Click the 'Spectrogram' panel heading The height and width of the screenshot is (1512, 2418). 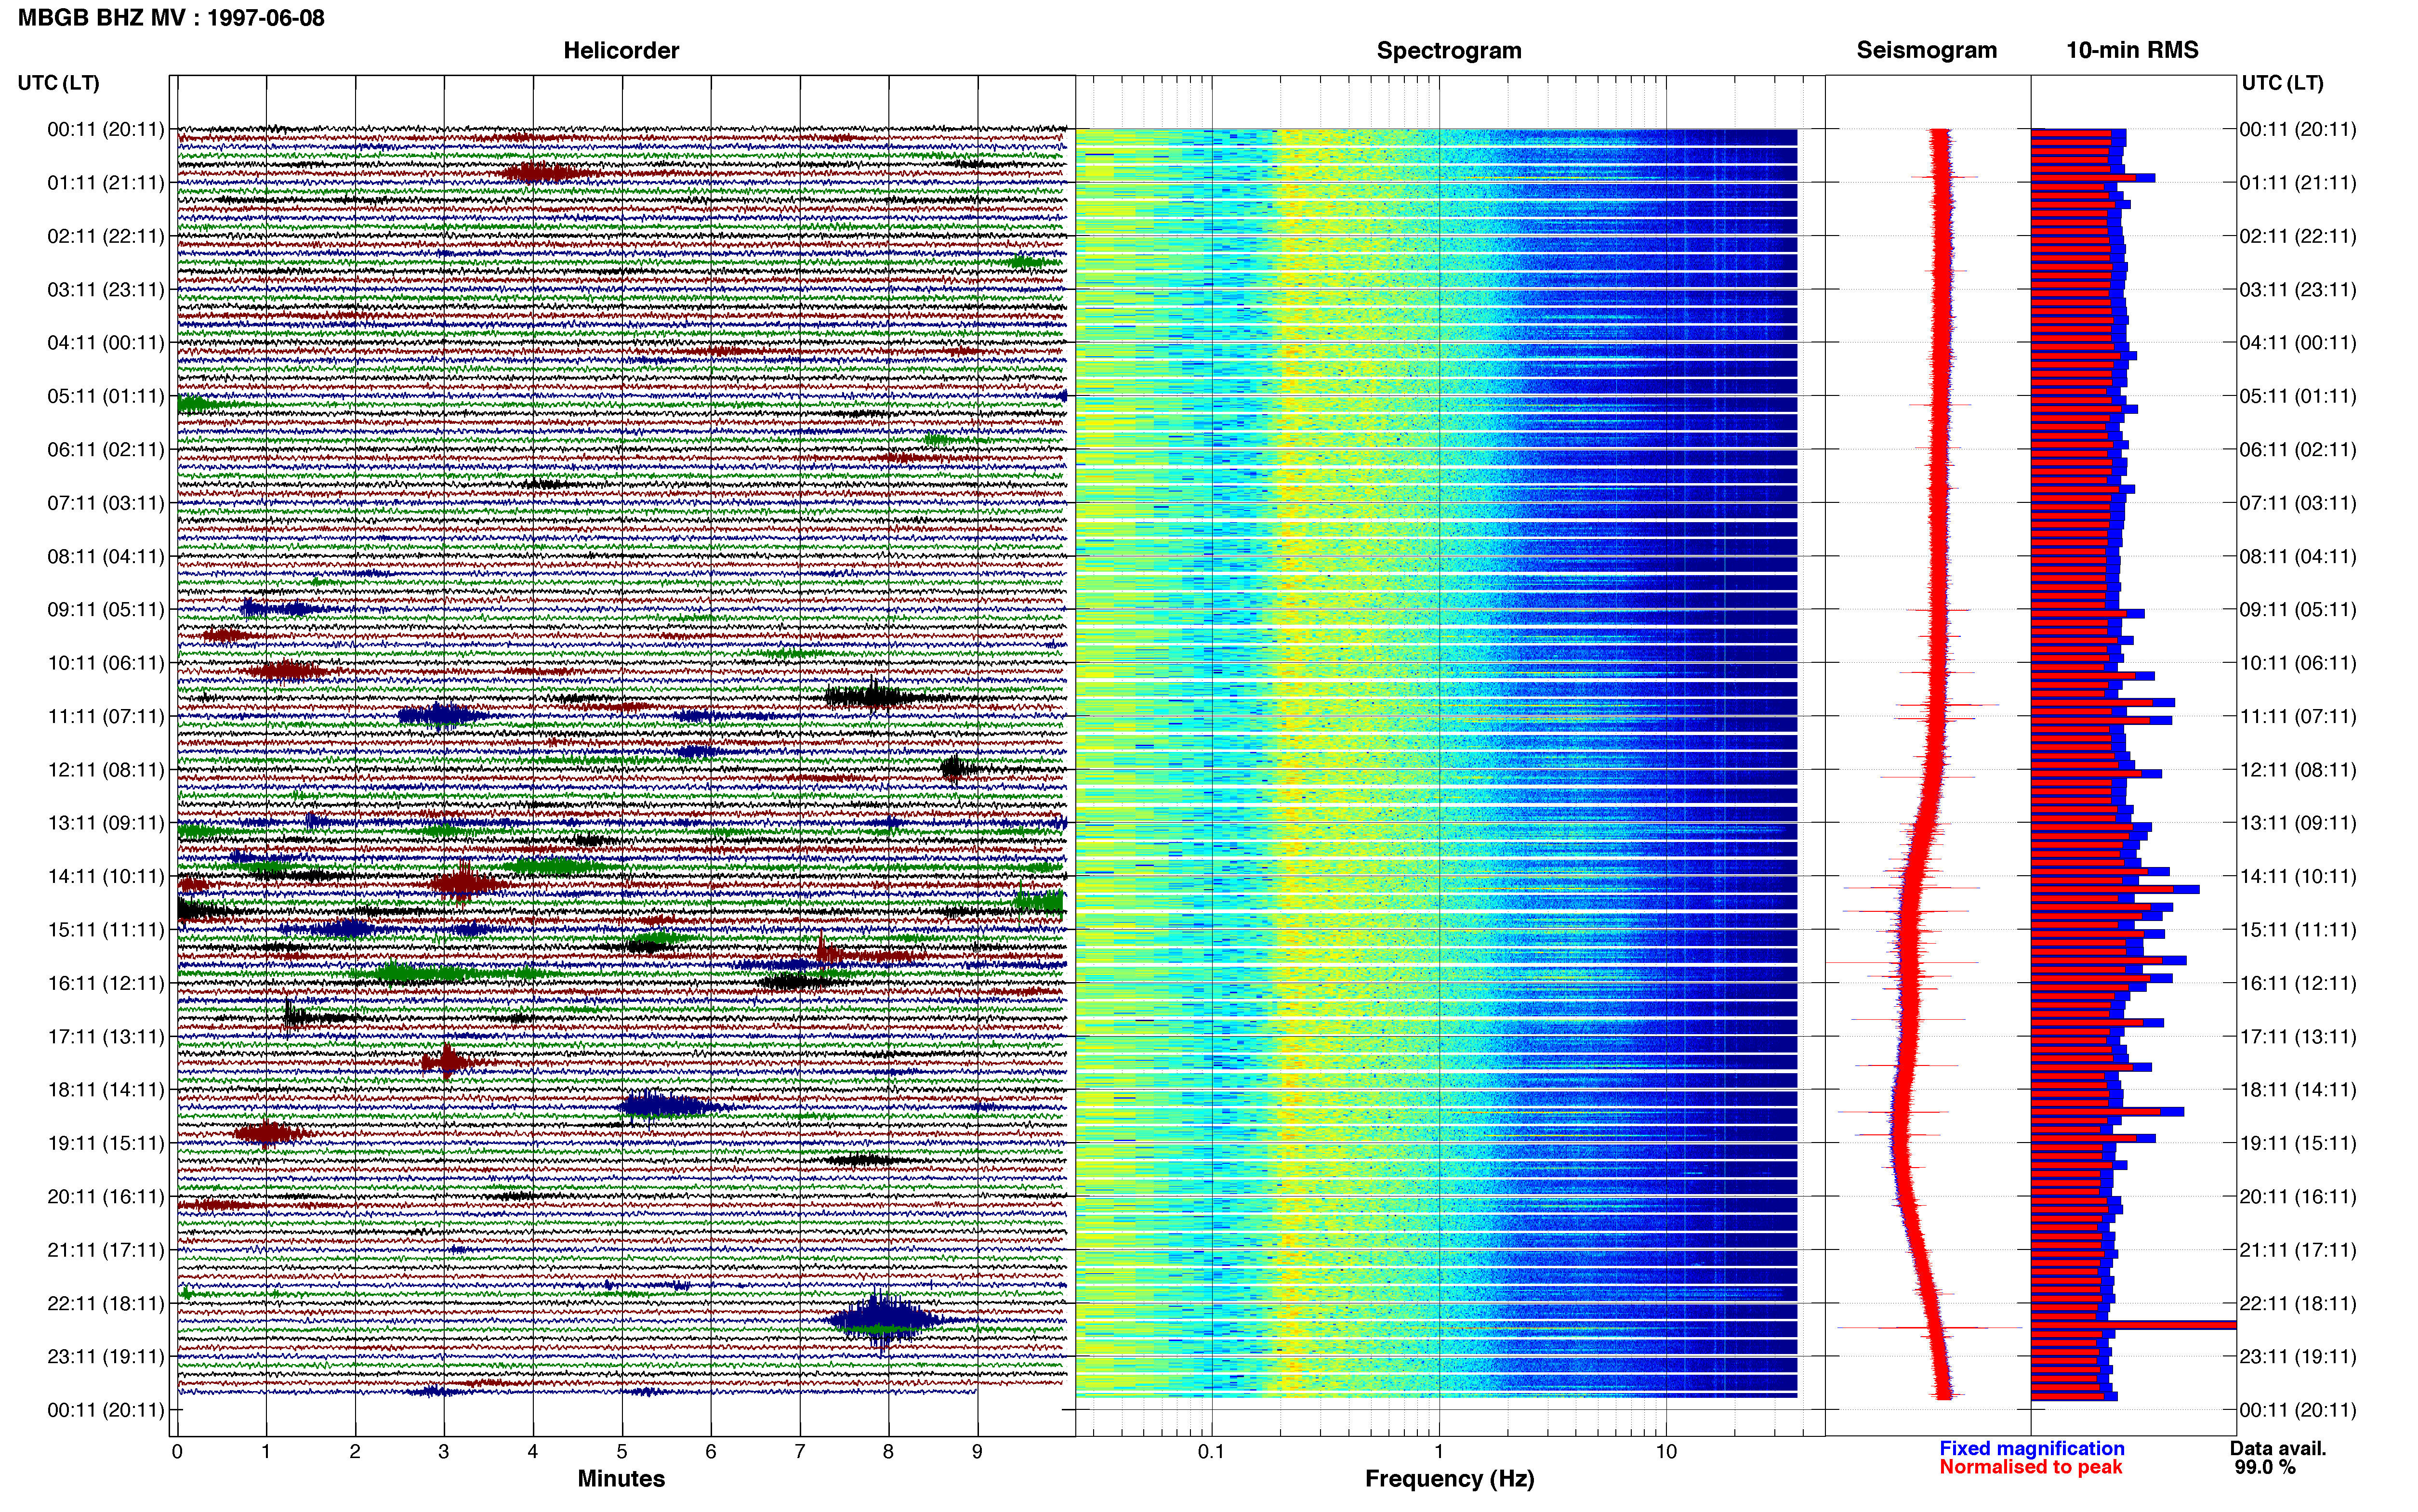[x=1449, y=50]
